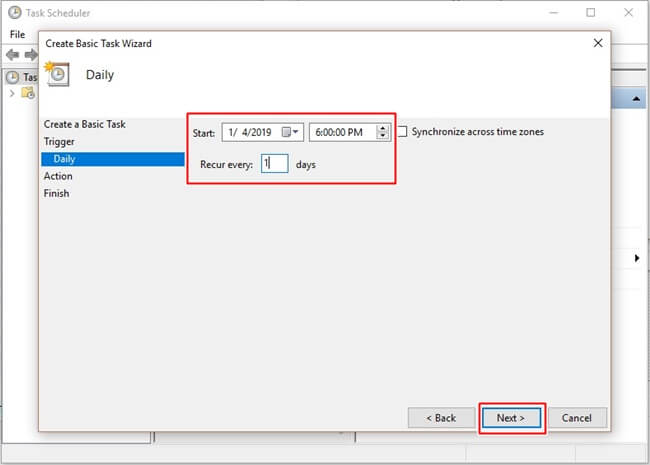Viewport: 650px width, 465px height.
Task: Click the forward arrow toolbar icon
Action: 31,54
